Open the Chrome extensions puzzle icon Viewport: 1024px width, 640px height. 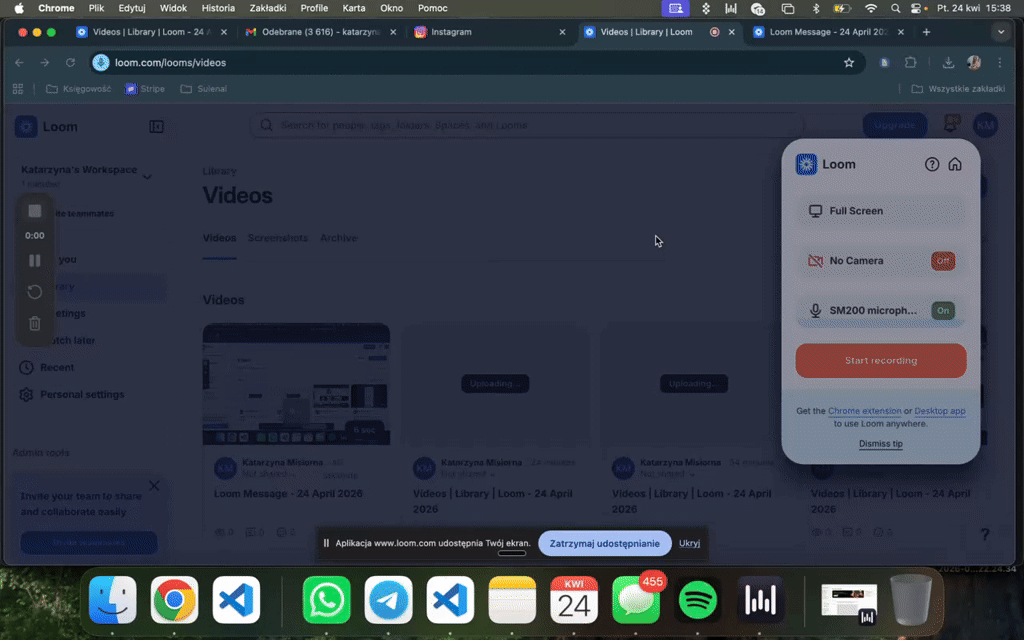coord(910,63)
